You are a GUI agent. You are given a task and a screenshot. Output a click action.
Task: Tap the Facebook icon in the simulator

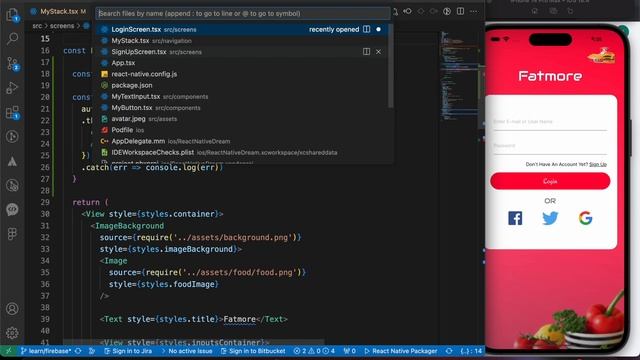[515, 218]
